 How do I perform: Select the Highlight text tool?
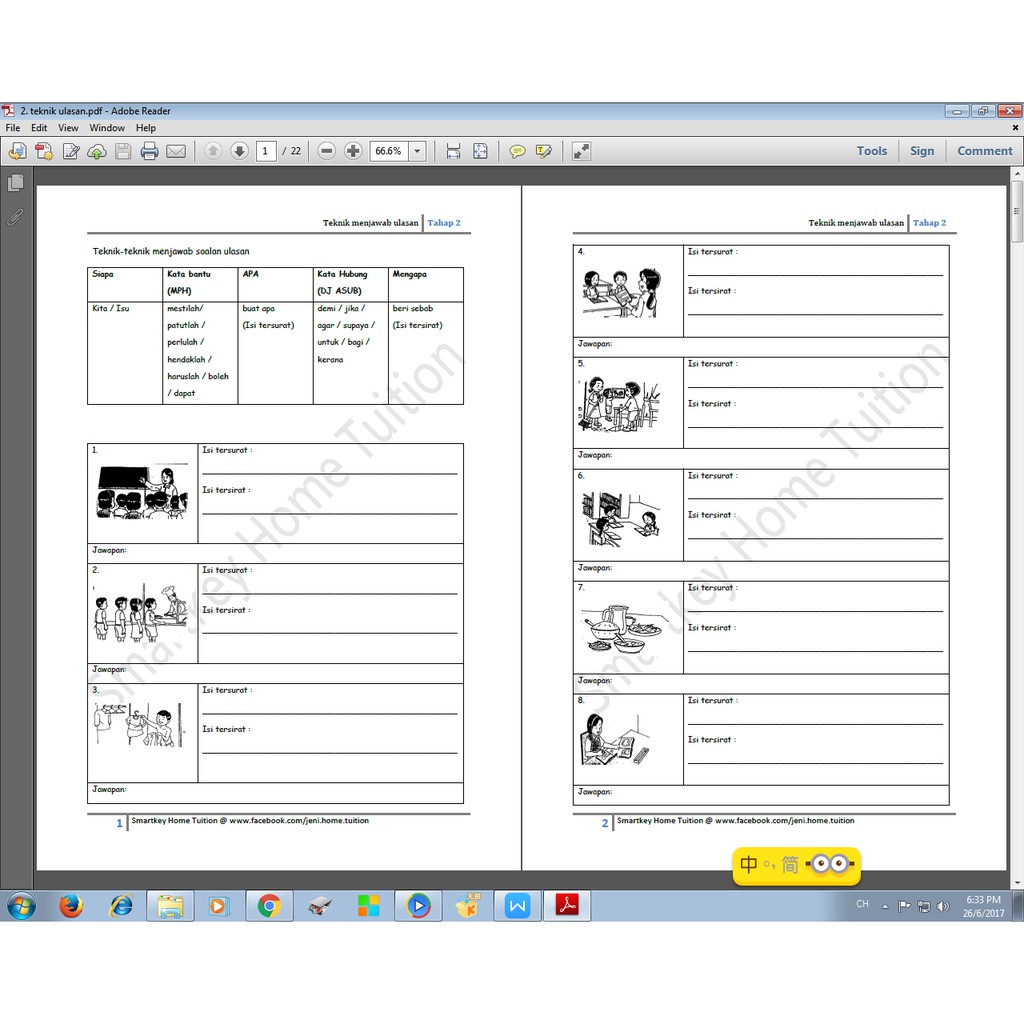tap(544, 151)
